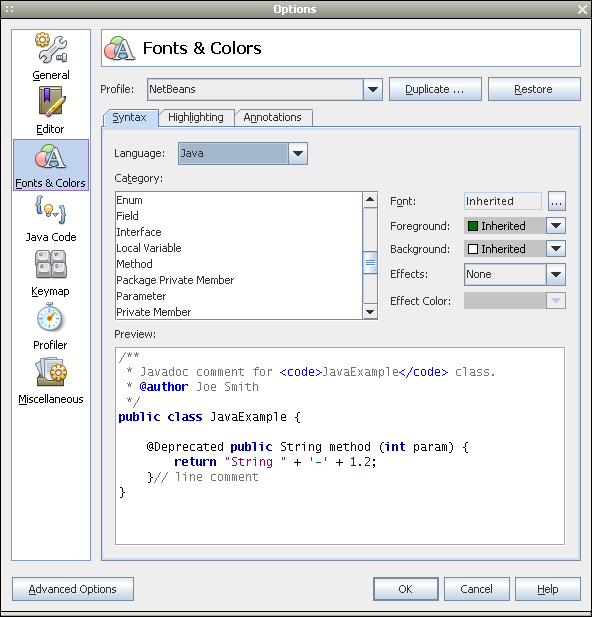Click the category list scrollbar up arrow
This screenshot has height=617, width=592.
[370, 200]
